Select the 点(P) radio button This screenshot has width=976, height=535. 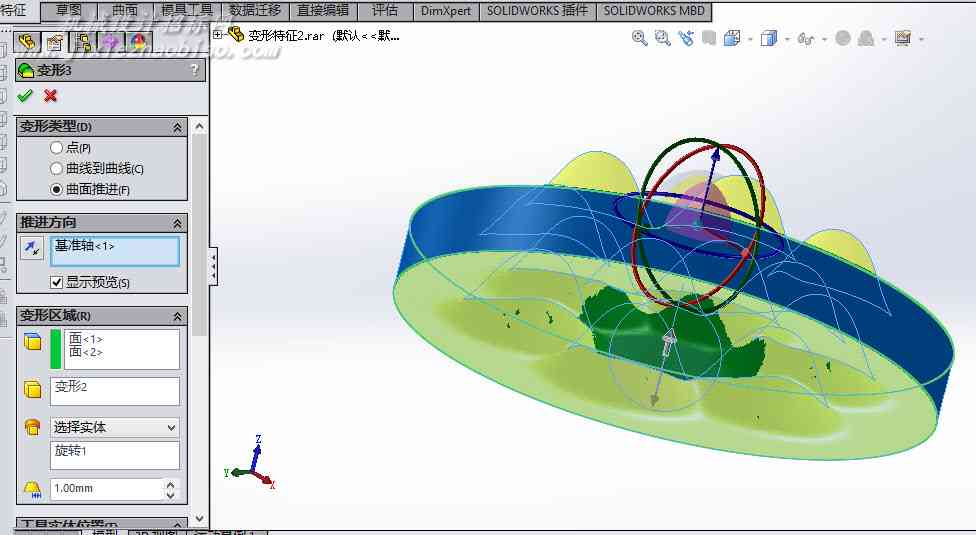56,147
